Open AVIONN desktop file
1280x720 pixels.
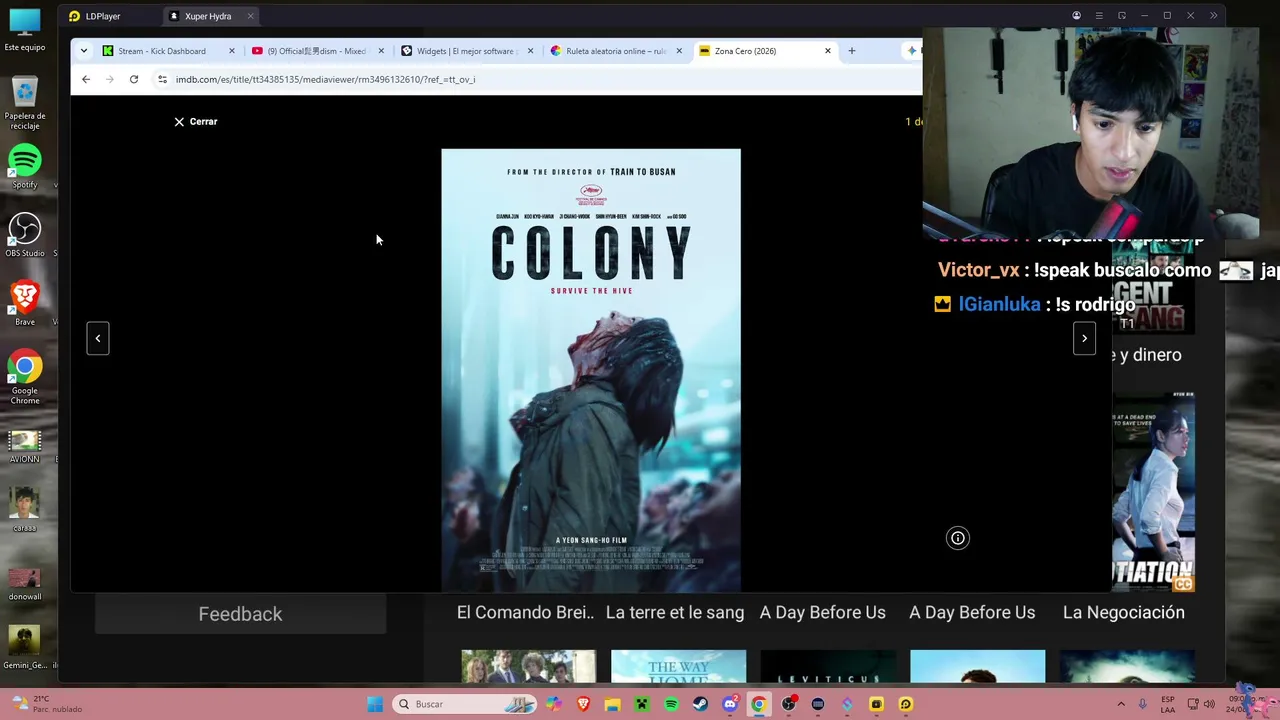25,447
